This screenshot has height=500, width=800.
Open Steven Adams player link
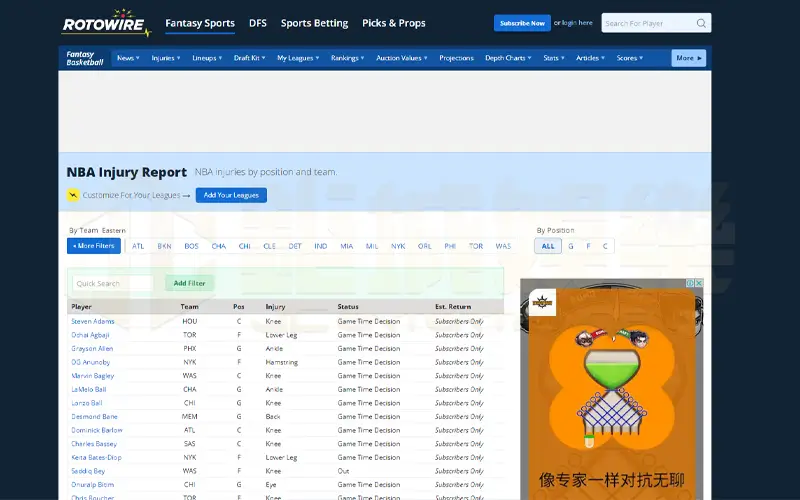pos(93,321)
